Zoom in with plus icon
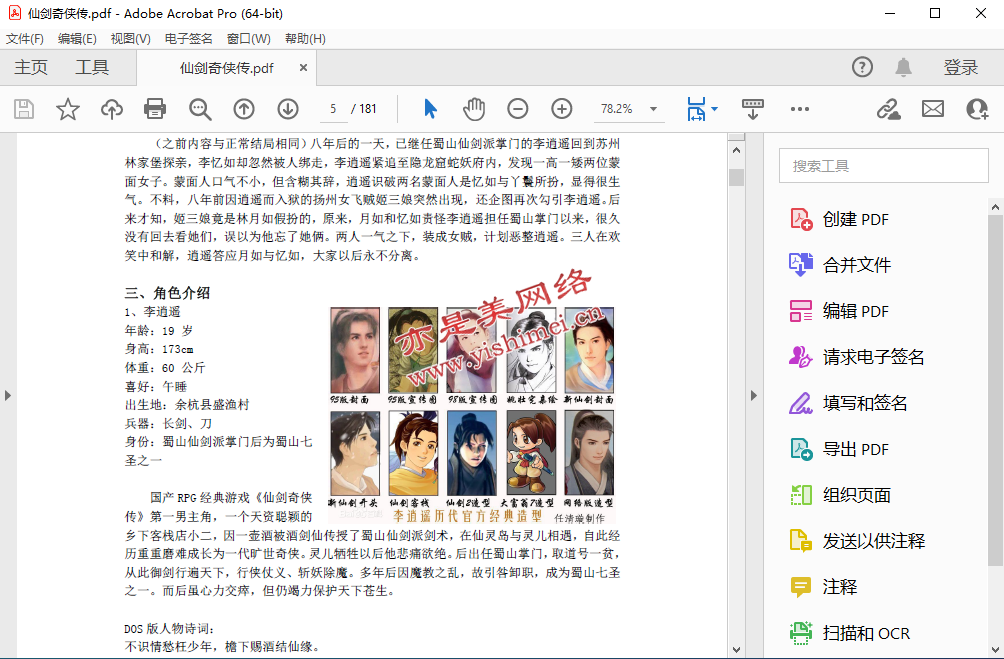The width and height of the screenshot is (1004, 659). [562, 109]
